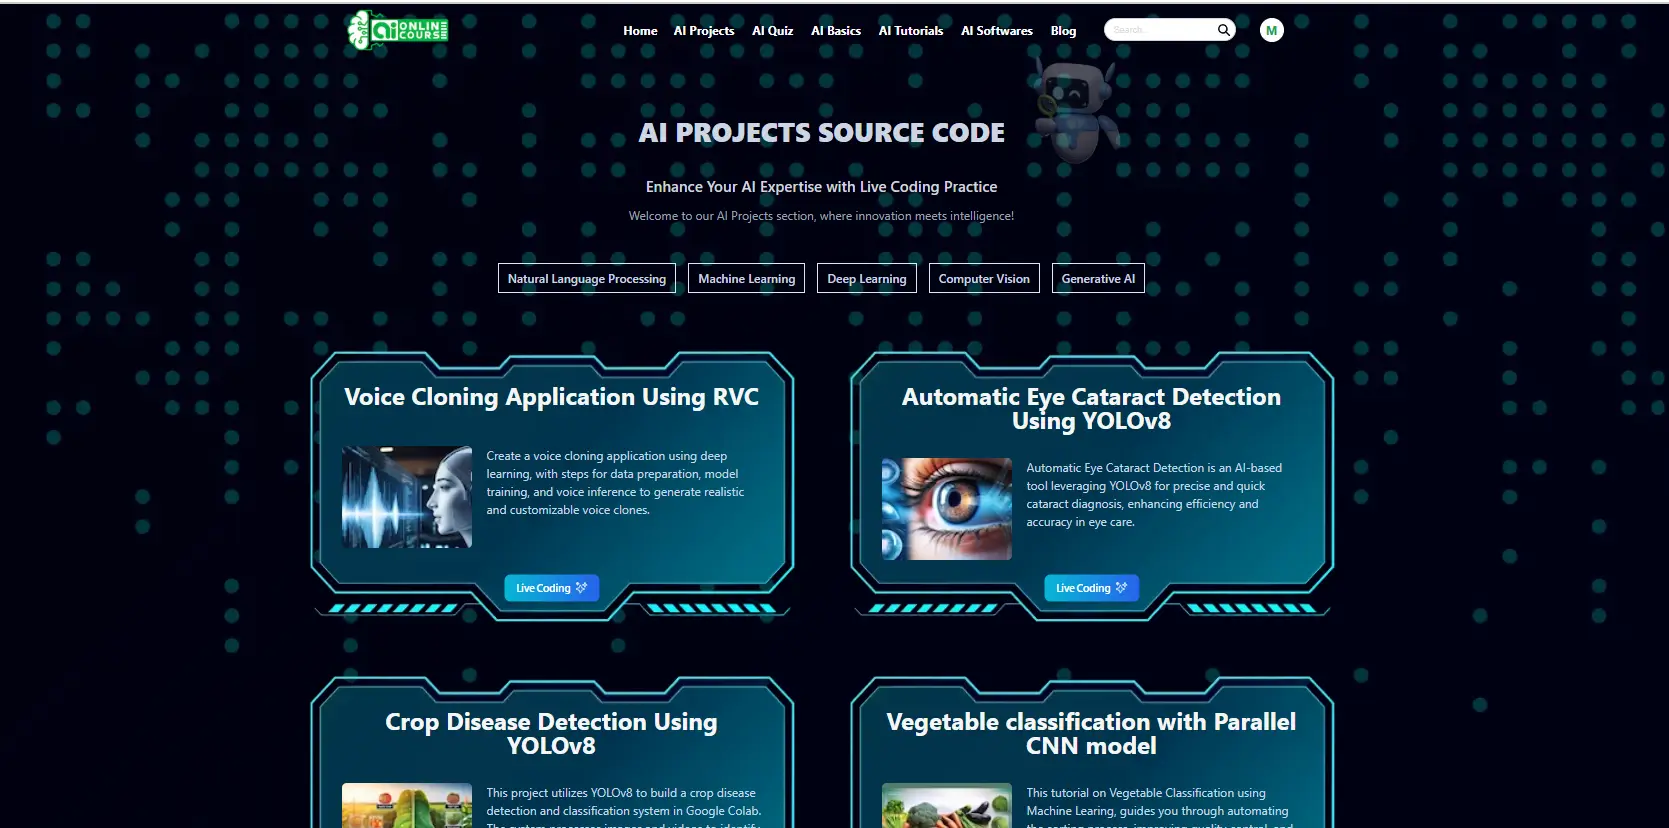Viewport: 1669px width, 828px height.
Task: Open AI Basics in navigation
Action: click(836, 31)
